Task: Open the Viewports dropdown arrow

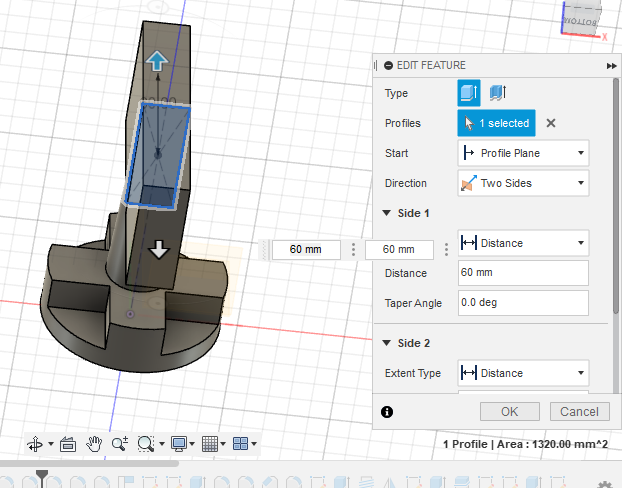Action: (254, 444)
